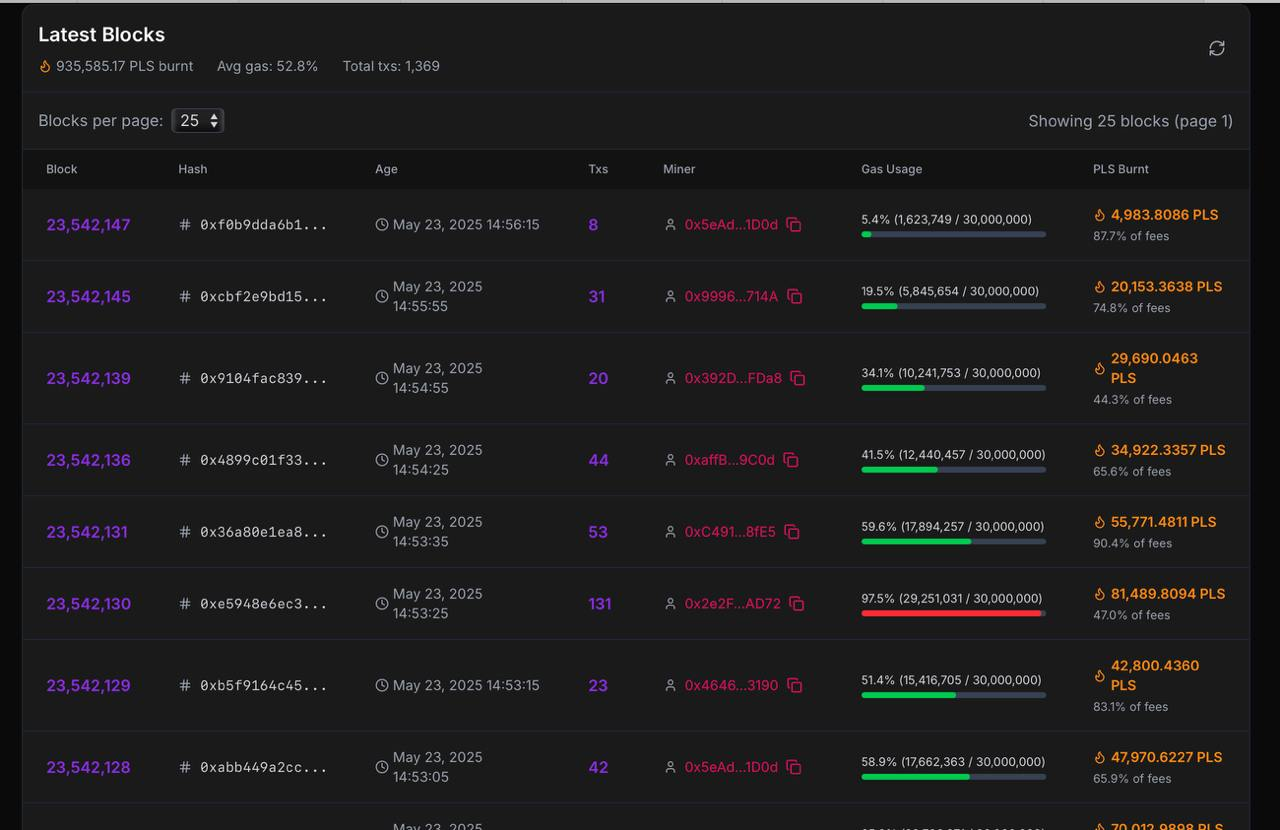Screen dimensions: 1280x830
Task: Click the 935,585.17 PLS burnt summary
Action: pos(116,66)
